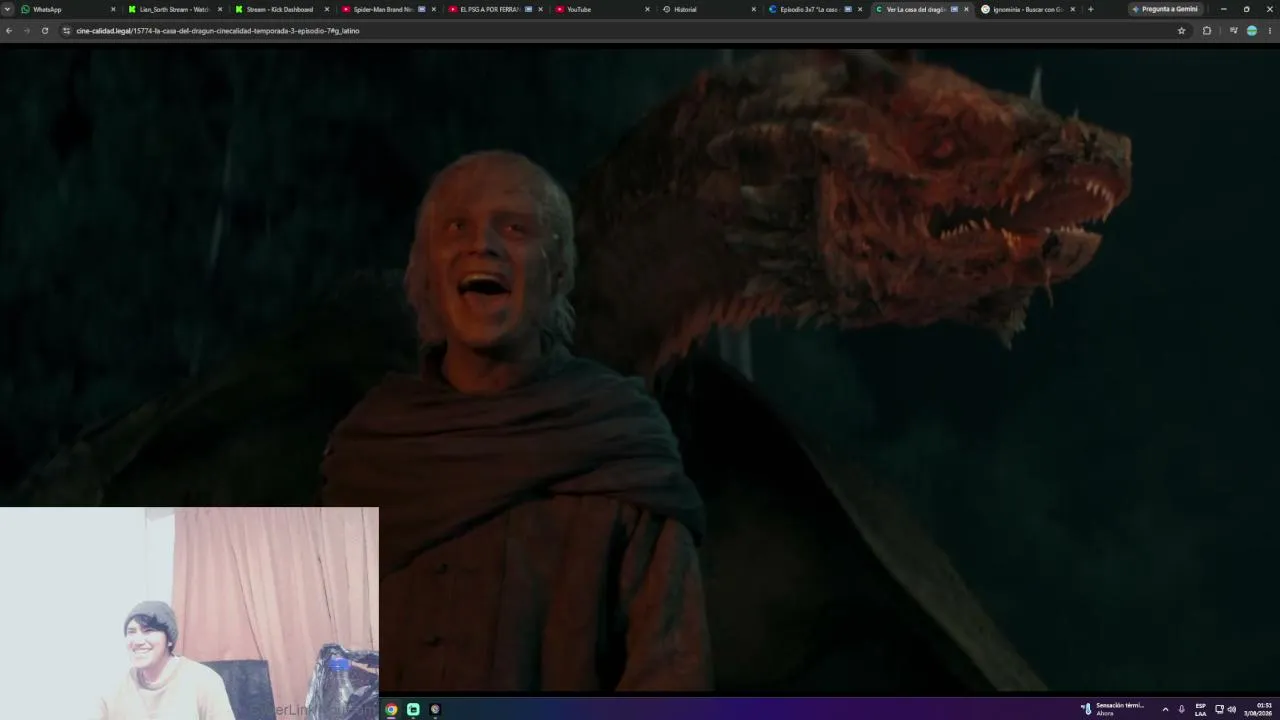Switch to the Episodio 3x7 tab
The image size is (1280, 720).
coord(816,9)
